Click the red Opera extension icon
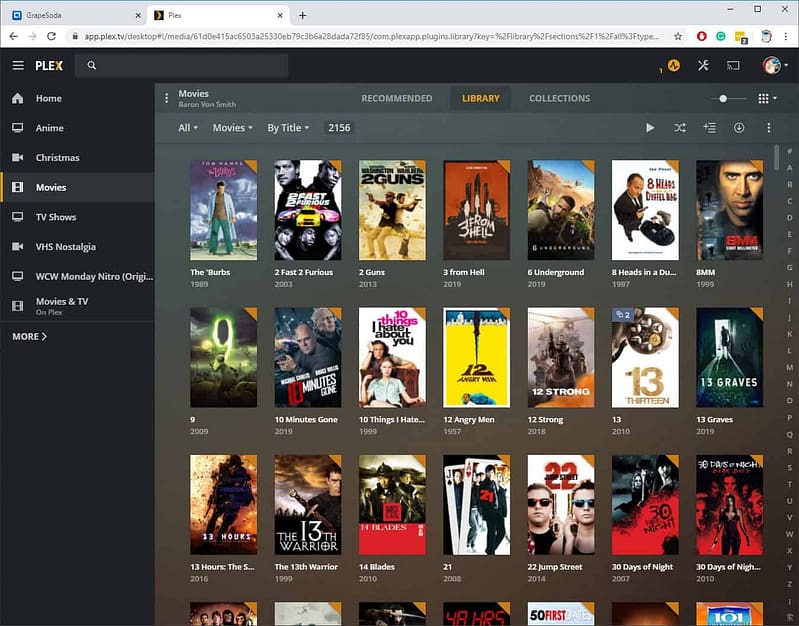This screenshot has width=799, height=626. point(702,36)
